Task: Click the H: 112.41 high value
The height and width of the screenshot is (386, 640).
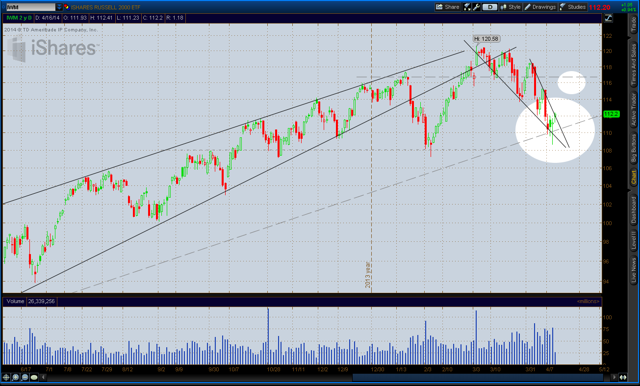Action: 101,18
